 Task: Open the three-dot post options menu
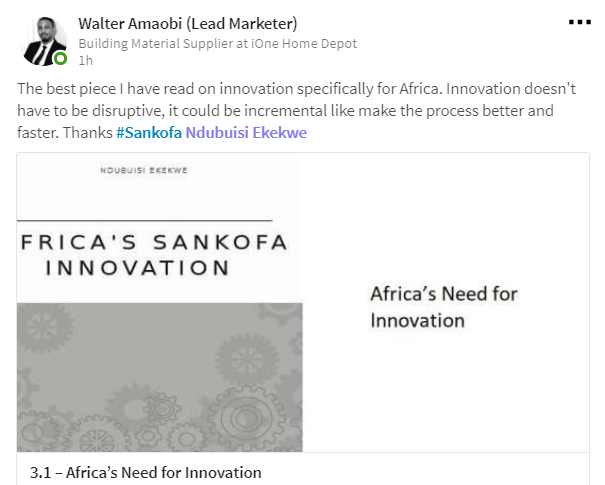(579, 22)
